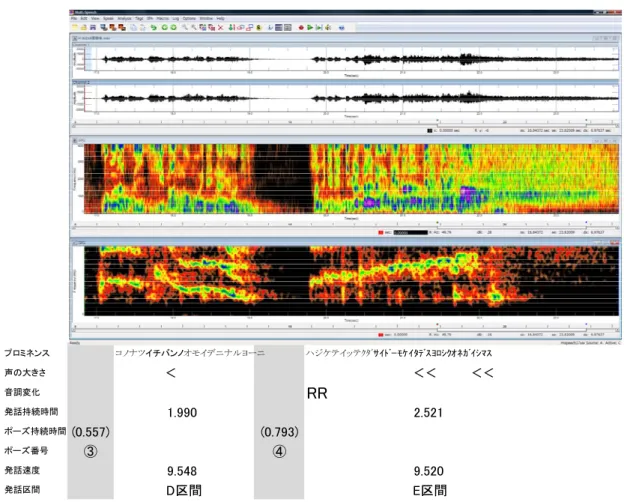Click the bottom panel horizontal scrollbar
Image resolution: width=624 pixels, height=502 pixels.
point(346,330)
